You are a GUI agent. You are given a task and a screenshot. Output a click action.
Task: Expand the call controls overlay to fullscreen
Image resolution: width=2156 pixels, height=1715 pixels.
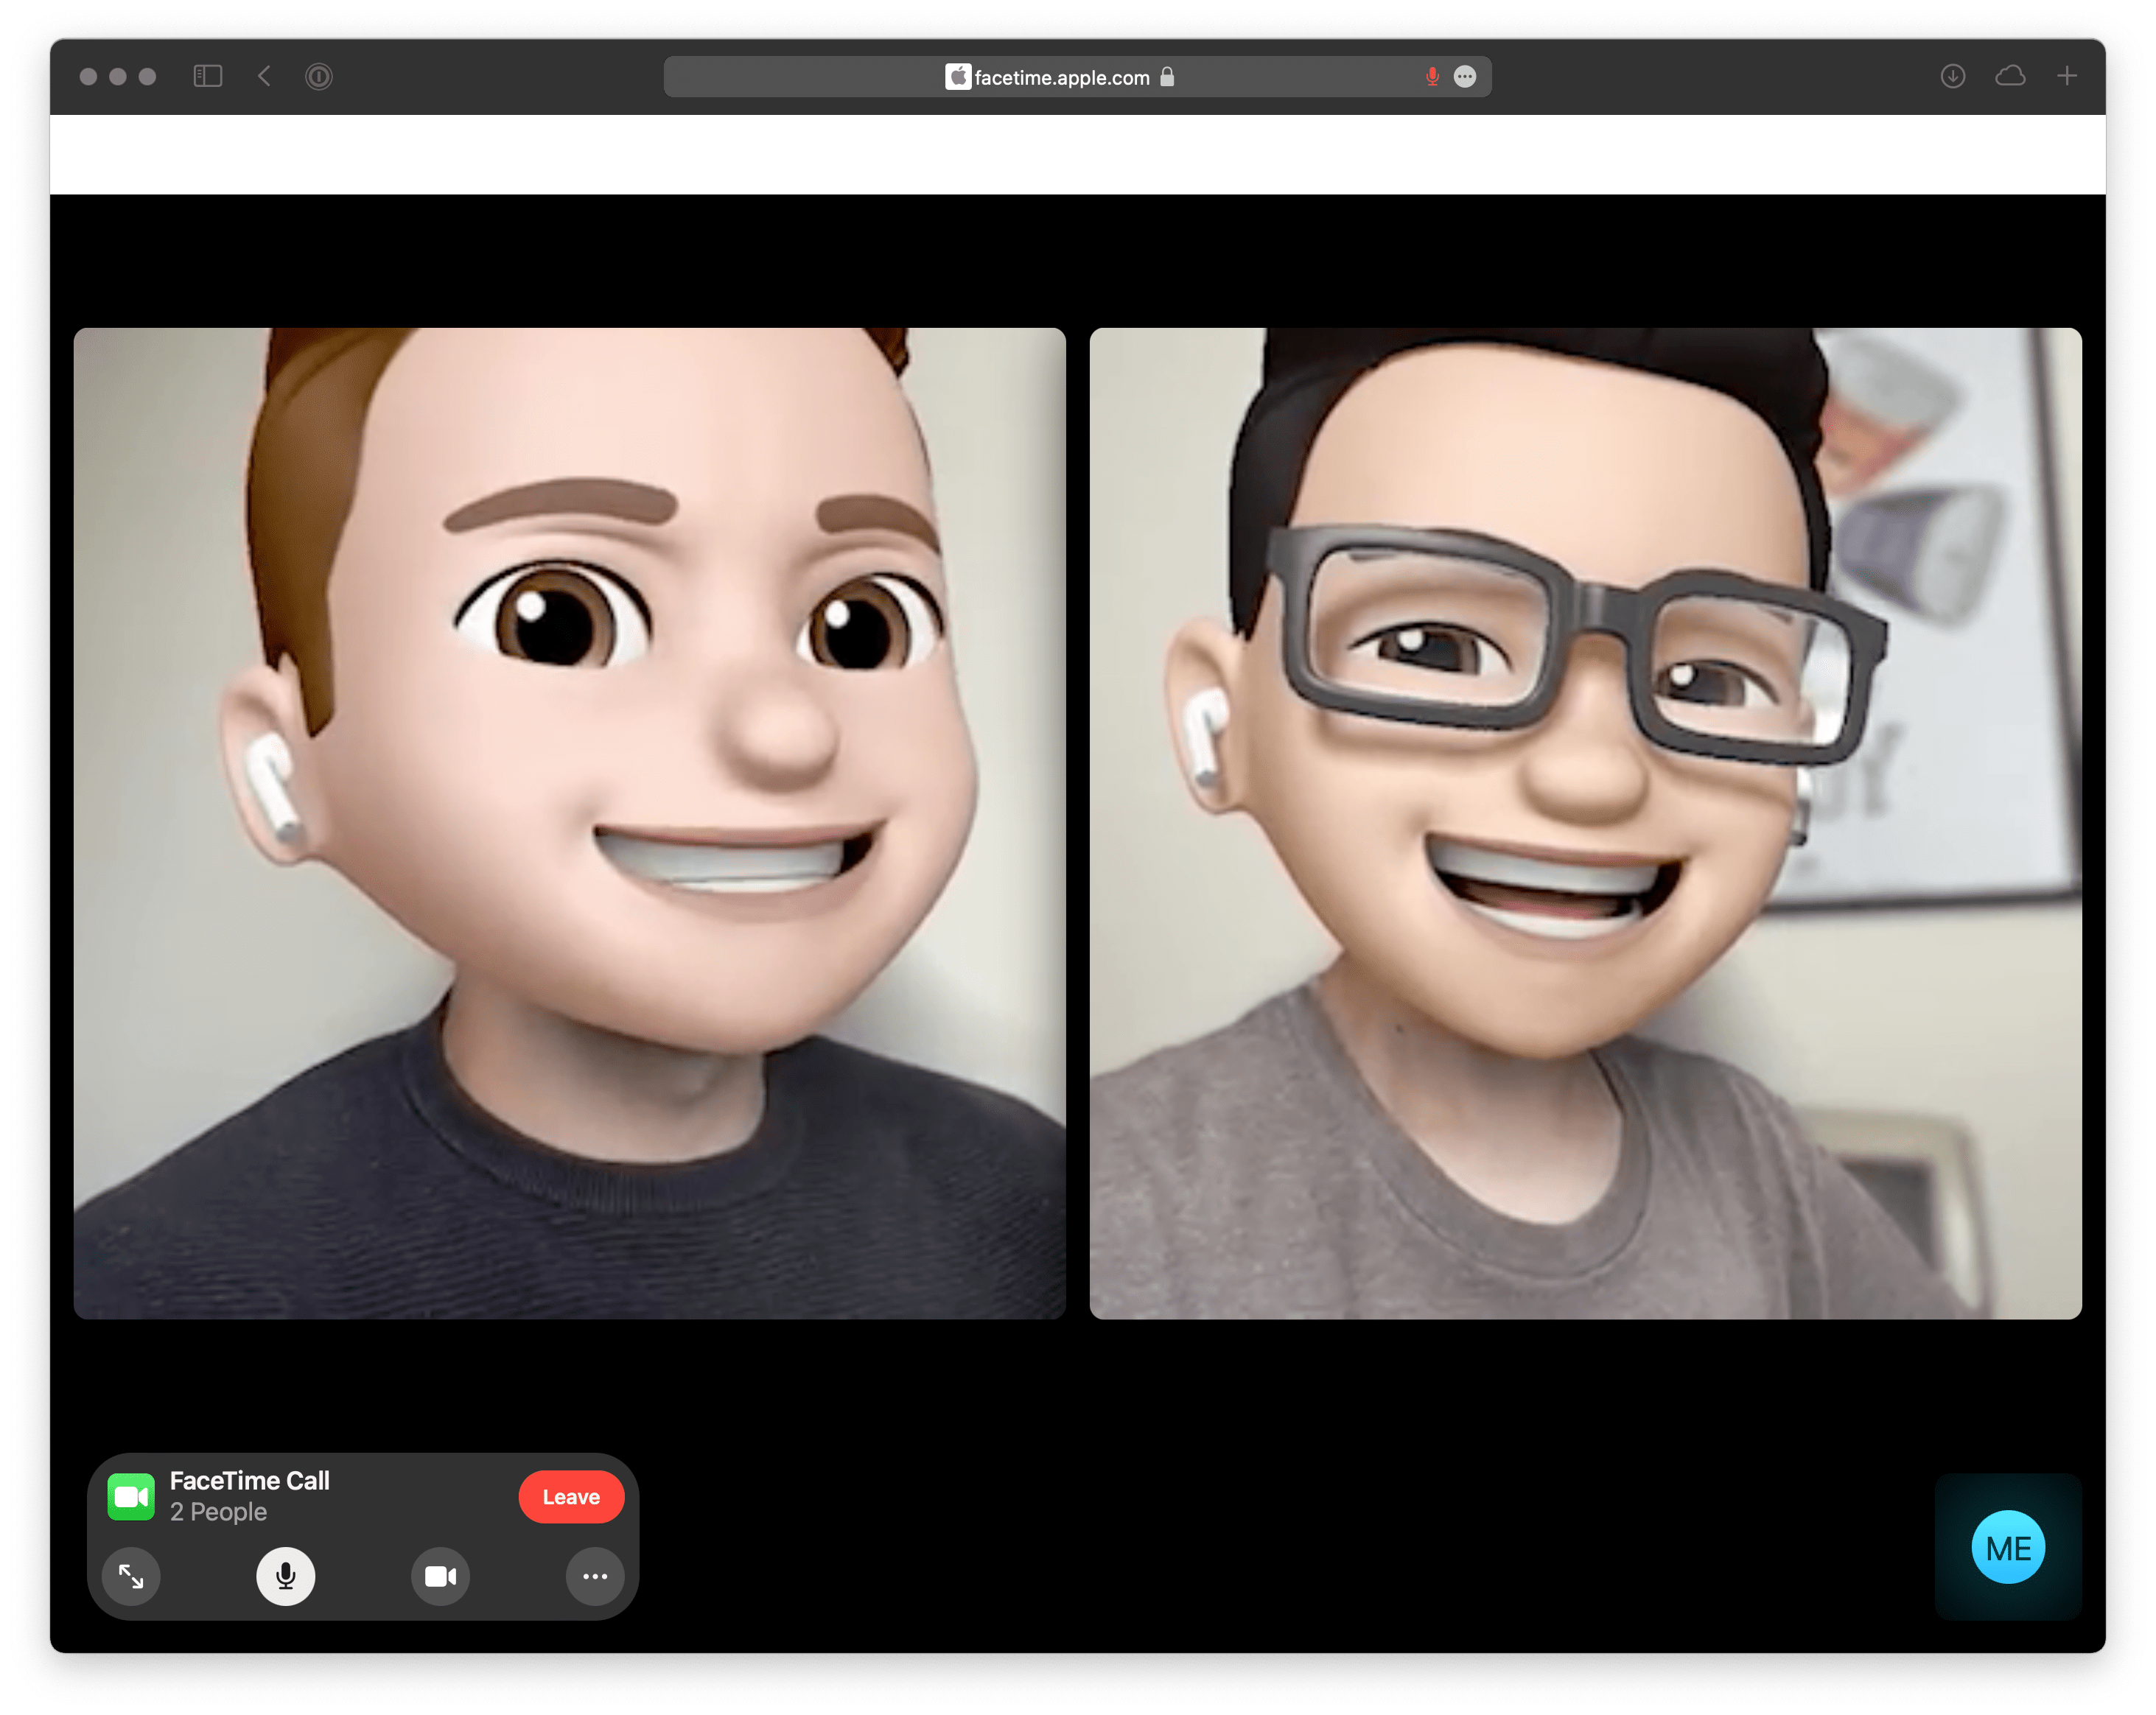pyautogui.click(x=132, y=1577)
